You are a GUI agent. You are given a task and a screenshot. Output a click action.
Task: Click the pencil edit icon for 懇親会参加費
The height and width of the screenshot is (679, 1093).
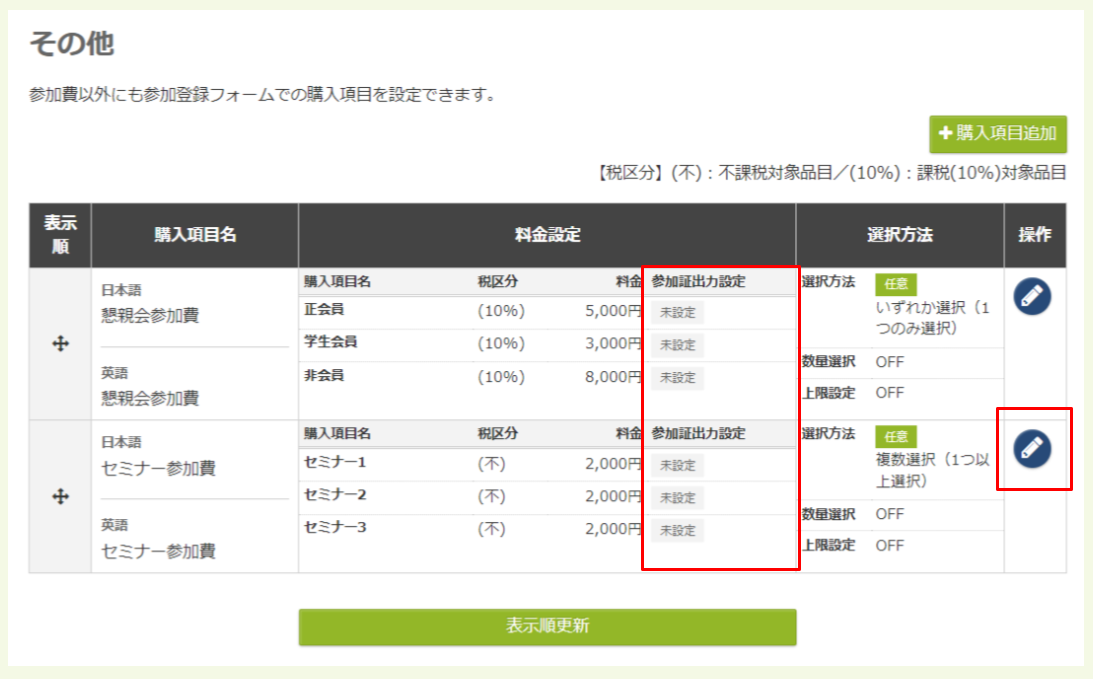(1030, 297)
